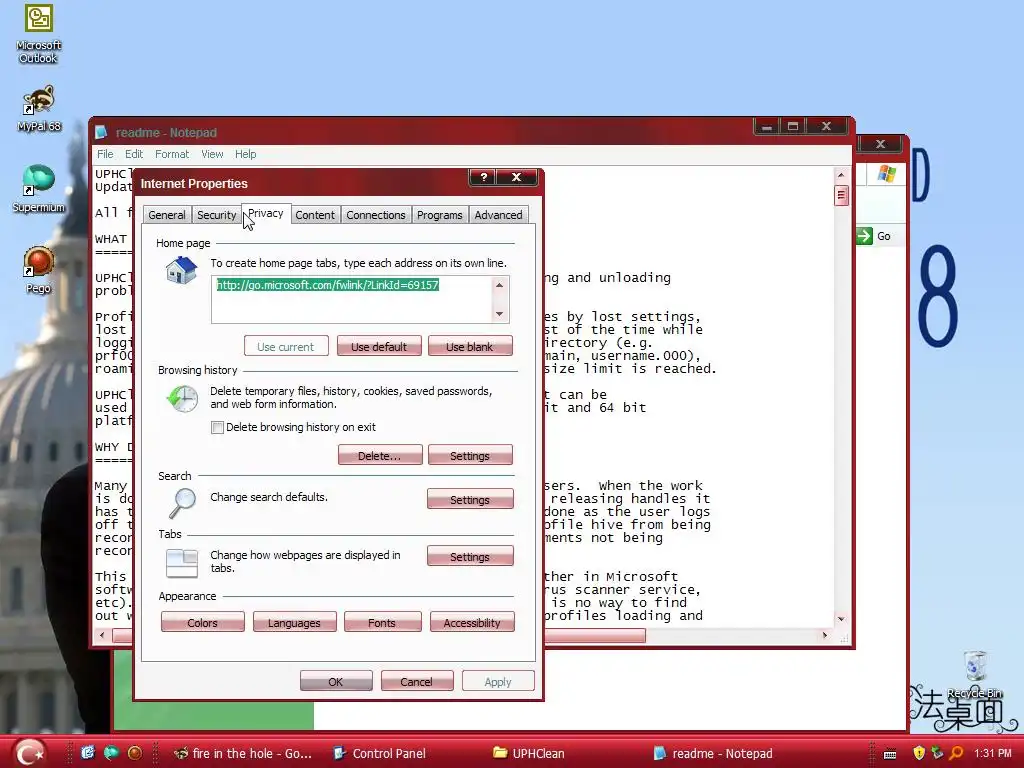Click the Accessibility button
Image resolution: width=1024 pixels, height=768 pixels.
coord(472,622)
